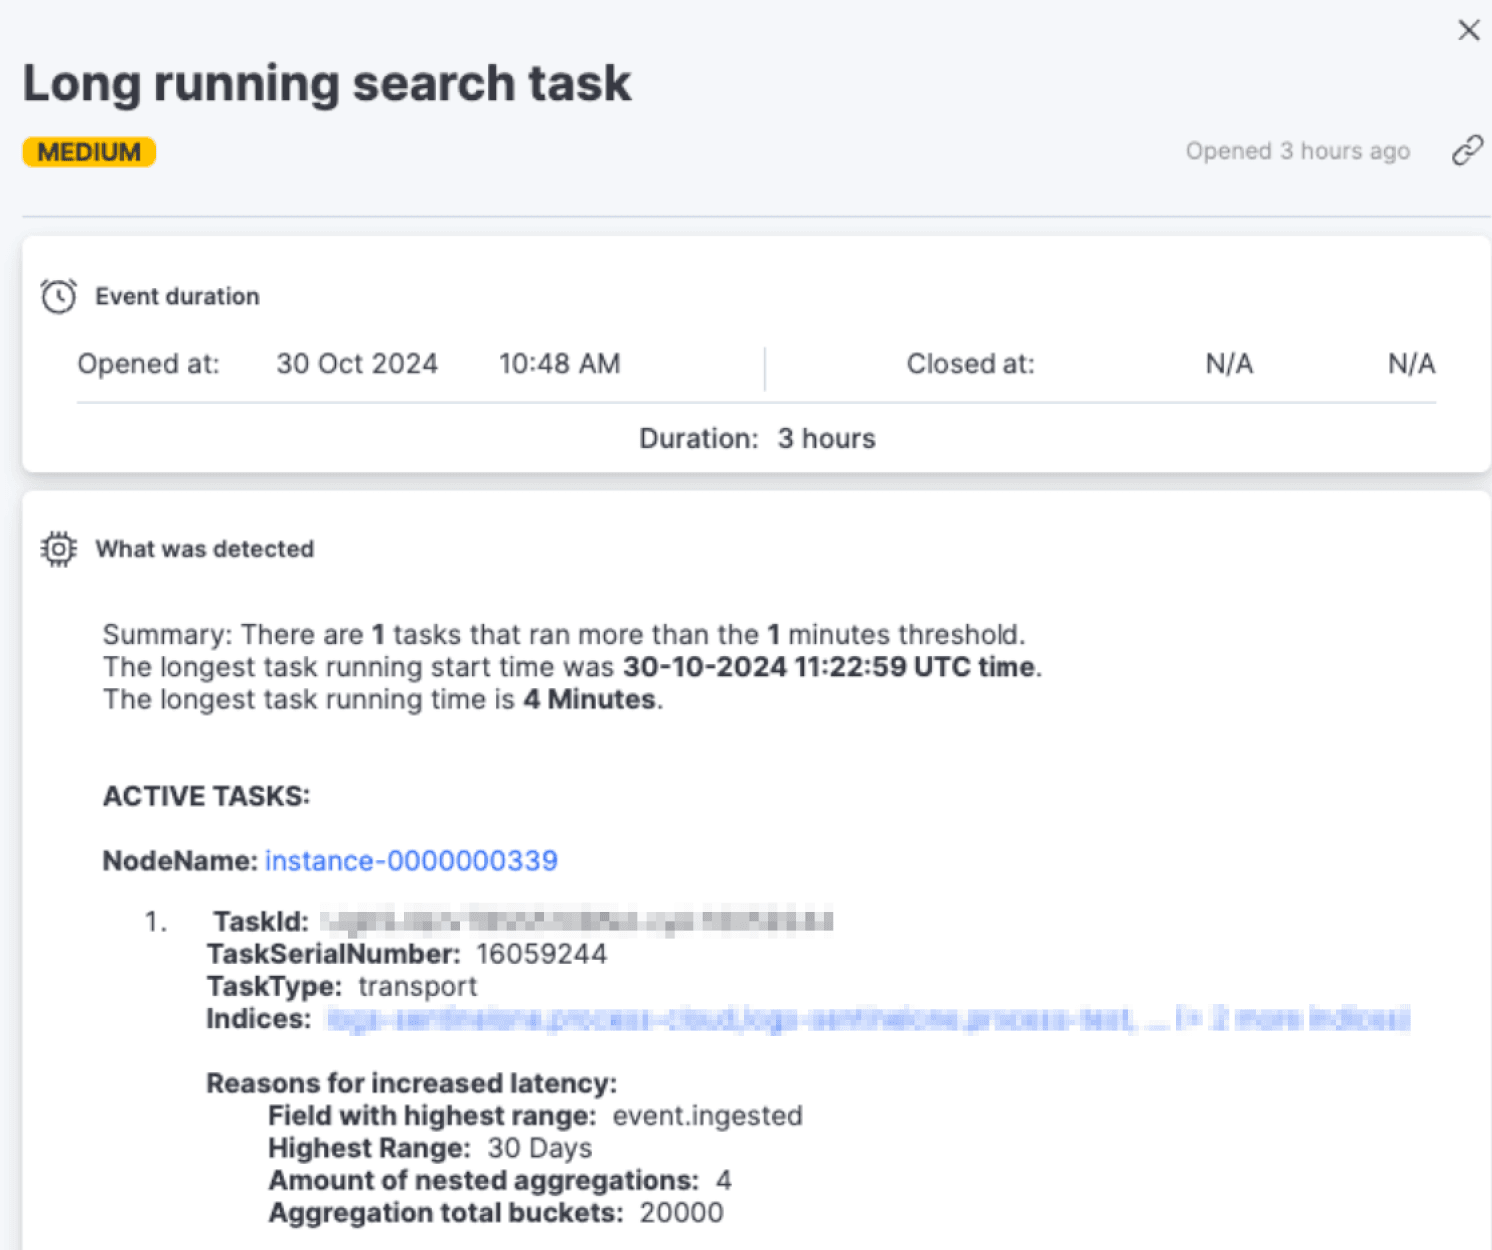Open the blurred Indices link
The image size is (1492, 1250).
868,1019
